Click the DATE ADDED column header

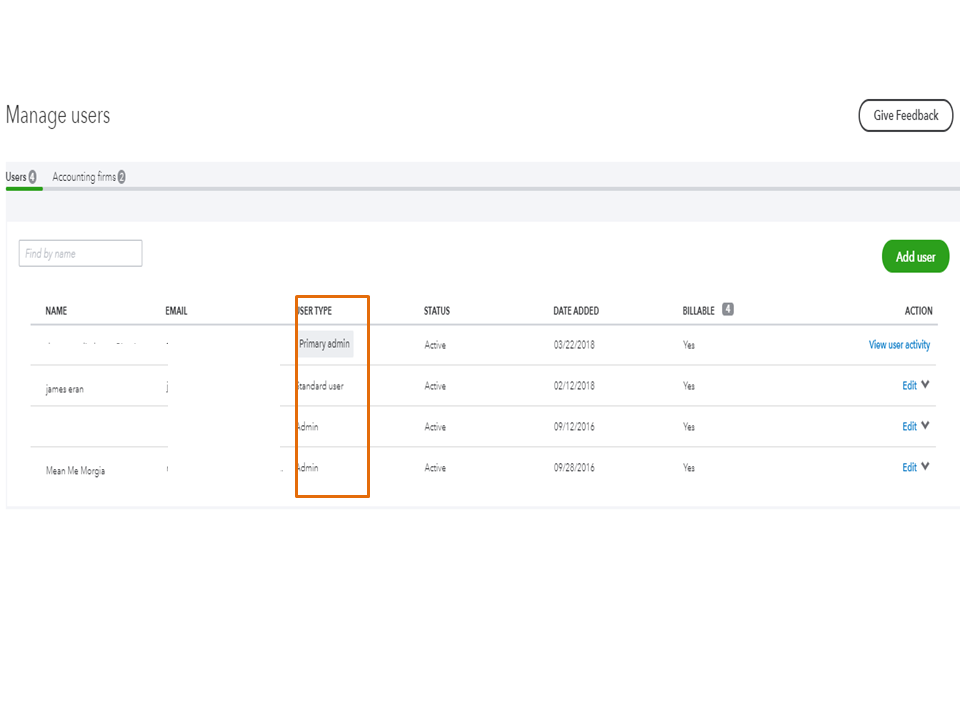coord(577,310)
